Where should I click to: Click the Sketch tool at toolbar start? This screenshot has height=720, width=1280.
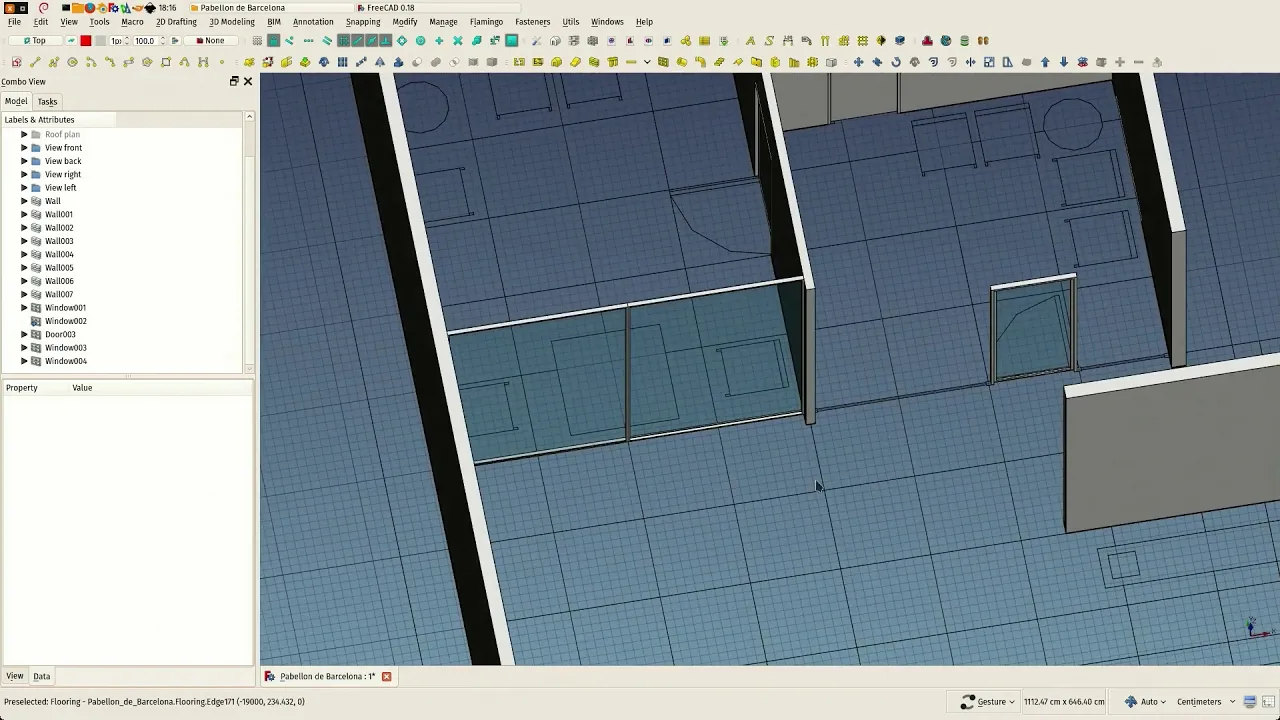coord(16,62)
